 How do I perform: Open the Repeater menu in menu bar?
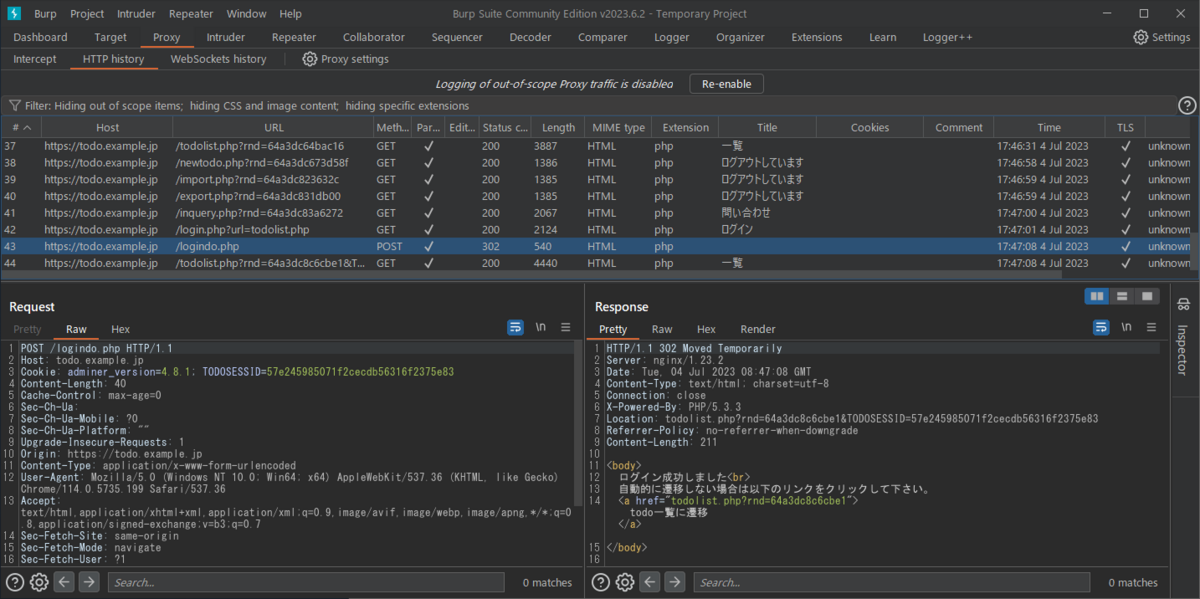pos(190,14)
